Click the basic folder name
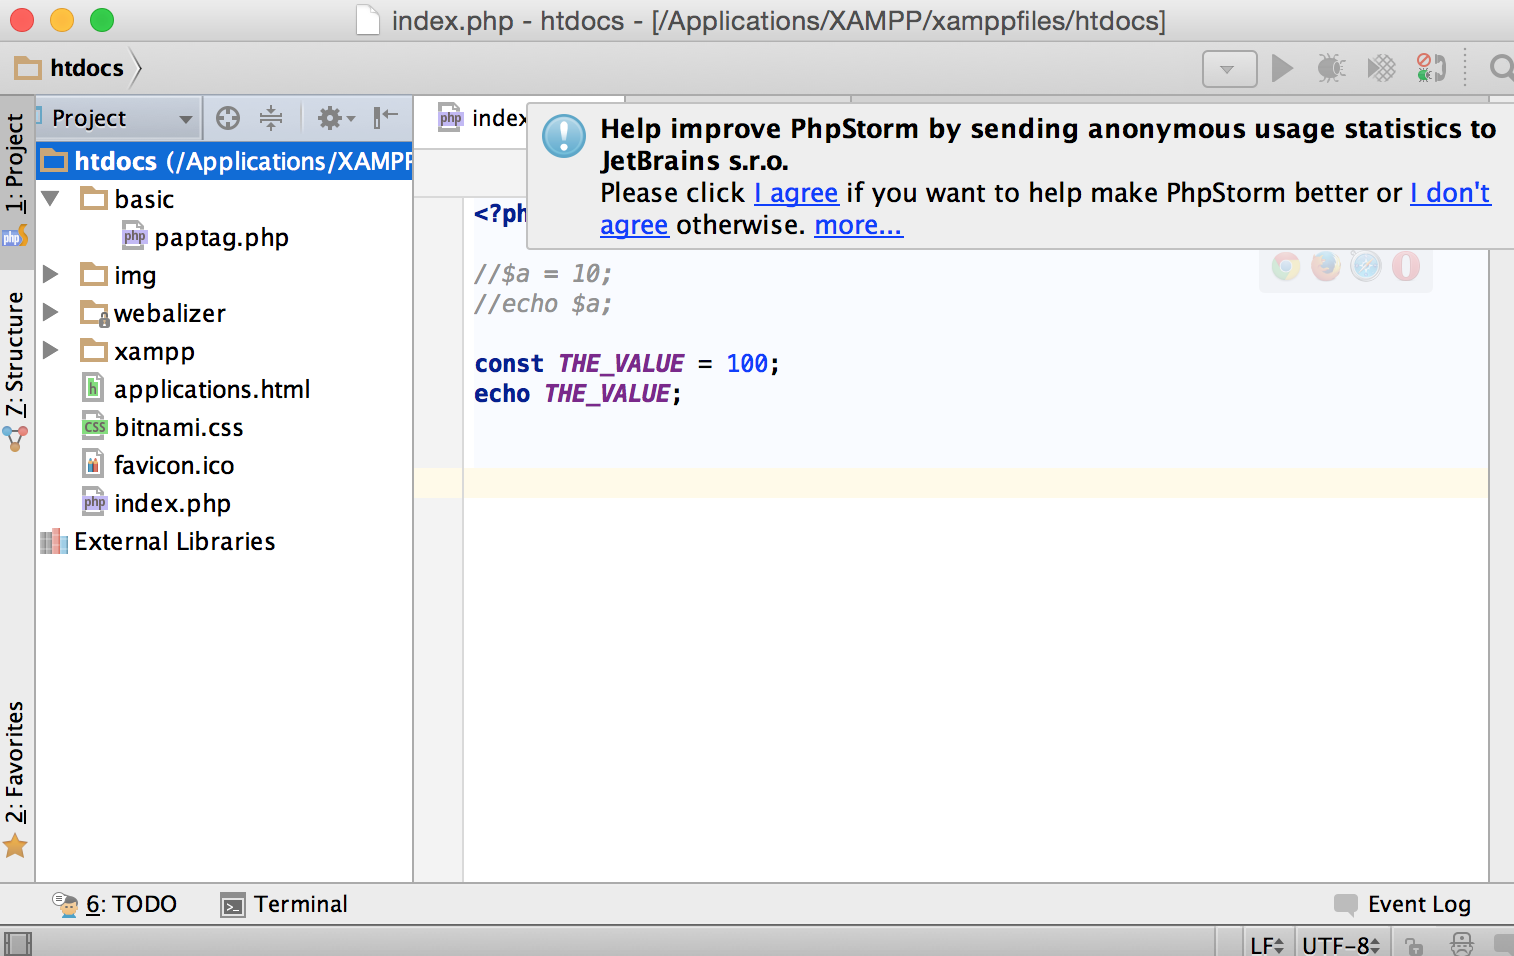This screenshot has height=956, width=1514. tap(144, 199)
